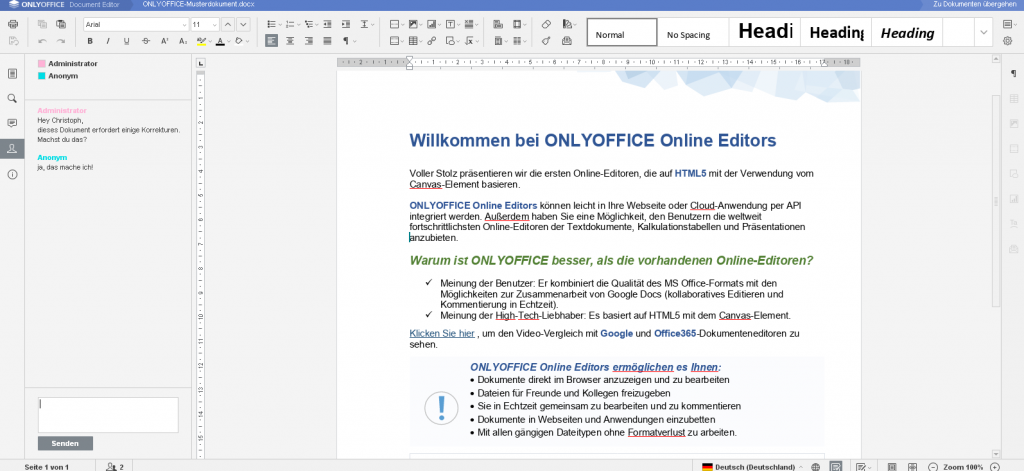Open the file menu icon in left sidebar
Viewport: 1024px width, 471px height.
[12, 73]
